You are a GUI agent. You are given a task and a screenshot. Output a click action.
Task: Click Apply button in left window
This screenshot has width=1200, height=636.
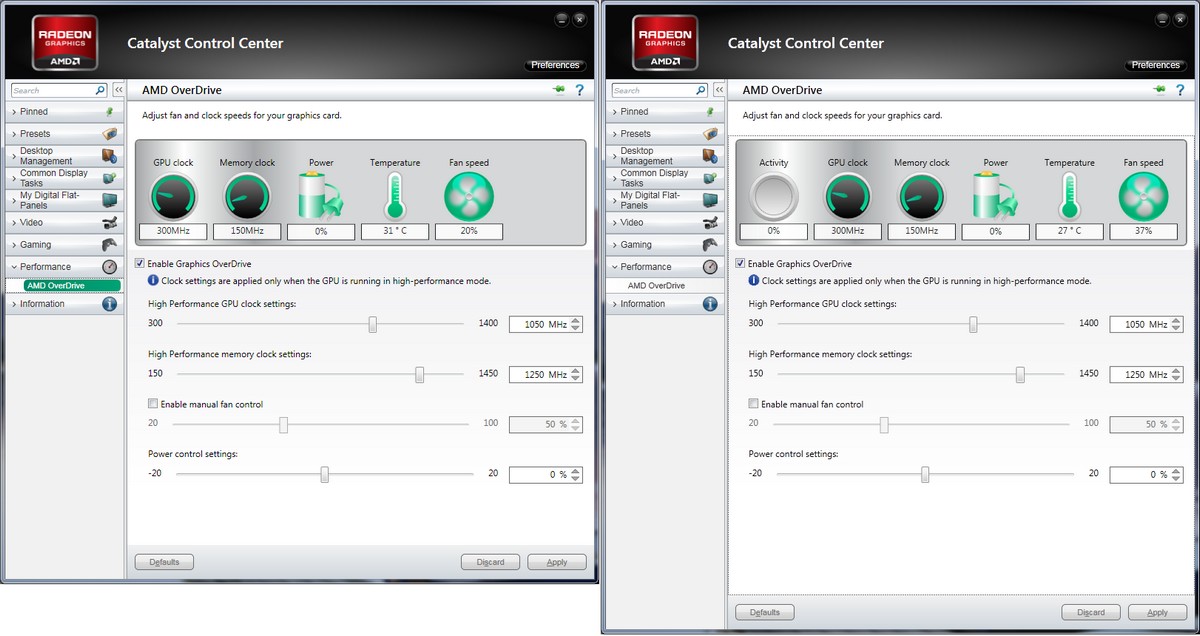point(557,562)
